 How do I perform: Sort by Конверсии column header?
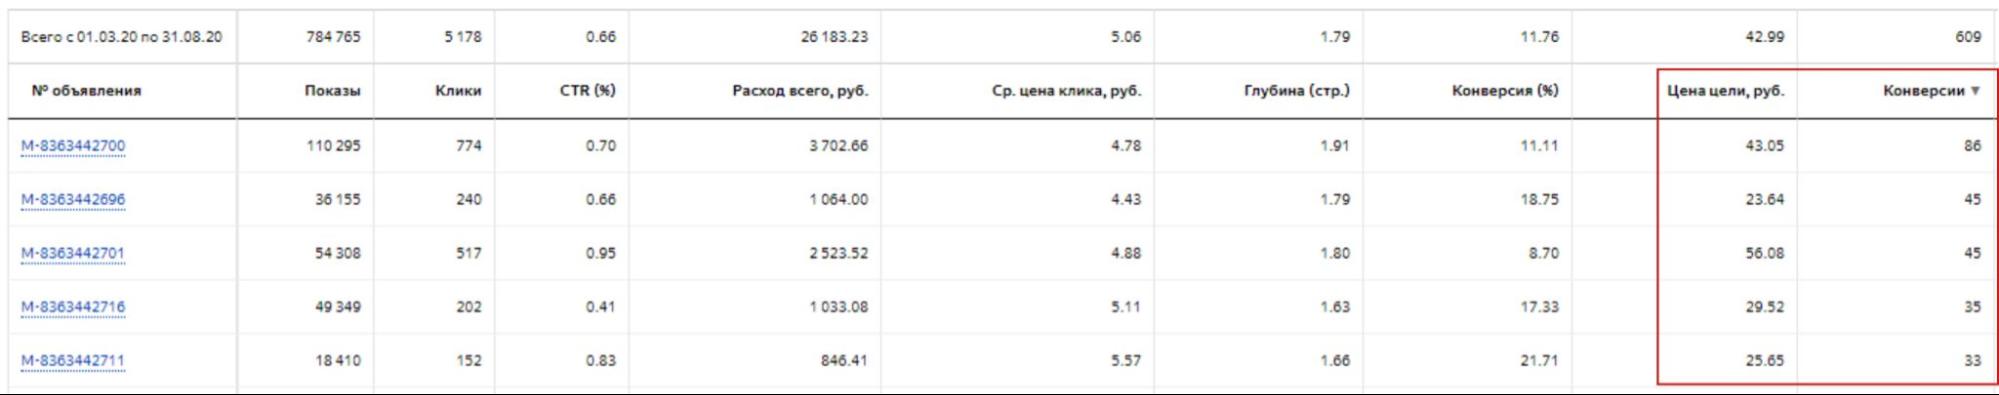pyautogui.click(x=1923, y=91)
